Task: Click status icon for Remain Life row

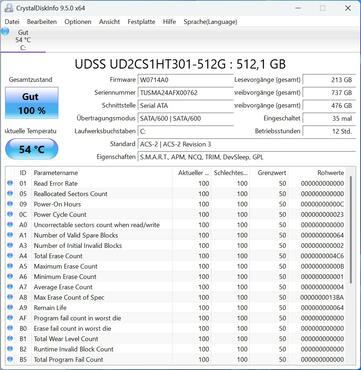Action: pyautogui.click(x=10, y=307)
